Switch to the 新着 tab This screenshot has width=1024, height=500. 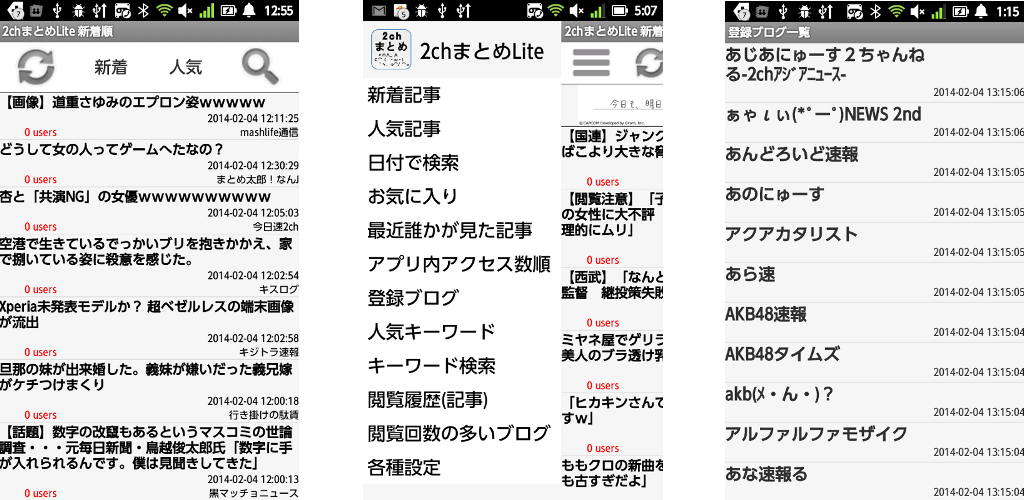click(x=110, y=67)
